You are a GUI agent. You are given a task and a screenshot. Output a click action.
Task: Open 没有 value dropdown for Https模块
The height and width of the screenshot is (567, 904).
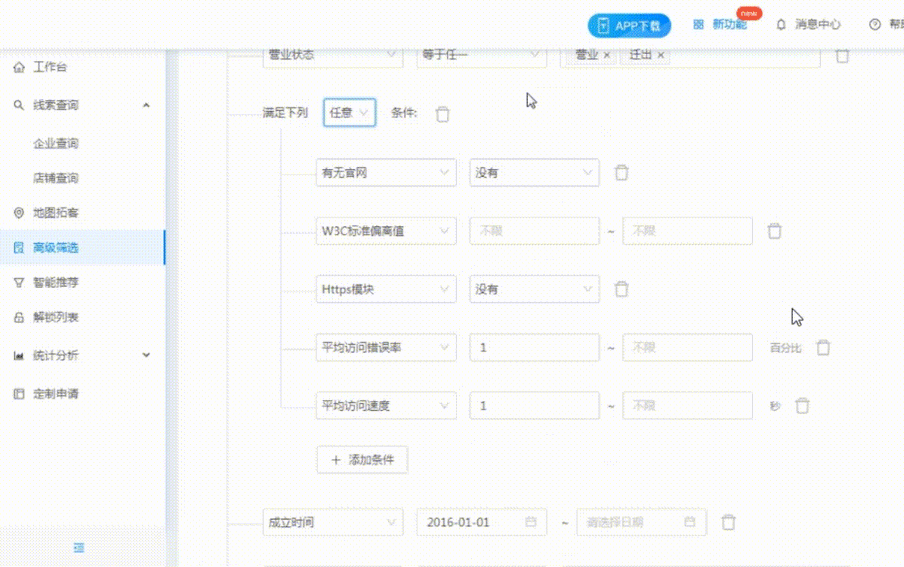click(x=534, y=289)
